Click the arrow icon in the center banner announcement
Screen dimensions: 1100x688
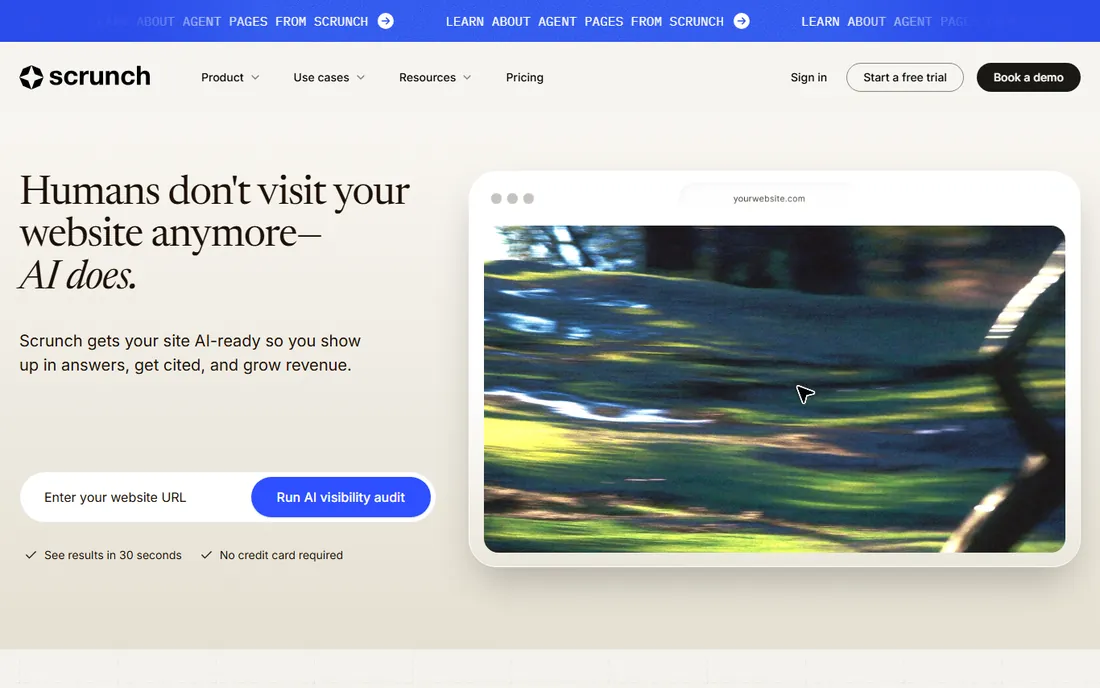coord(742,21)
